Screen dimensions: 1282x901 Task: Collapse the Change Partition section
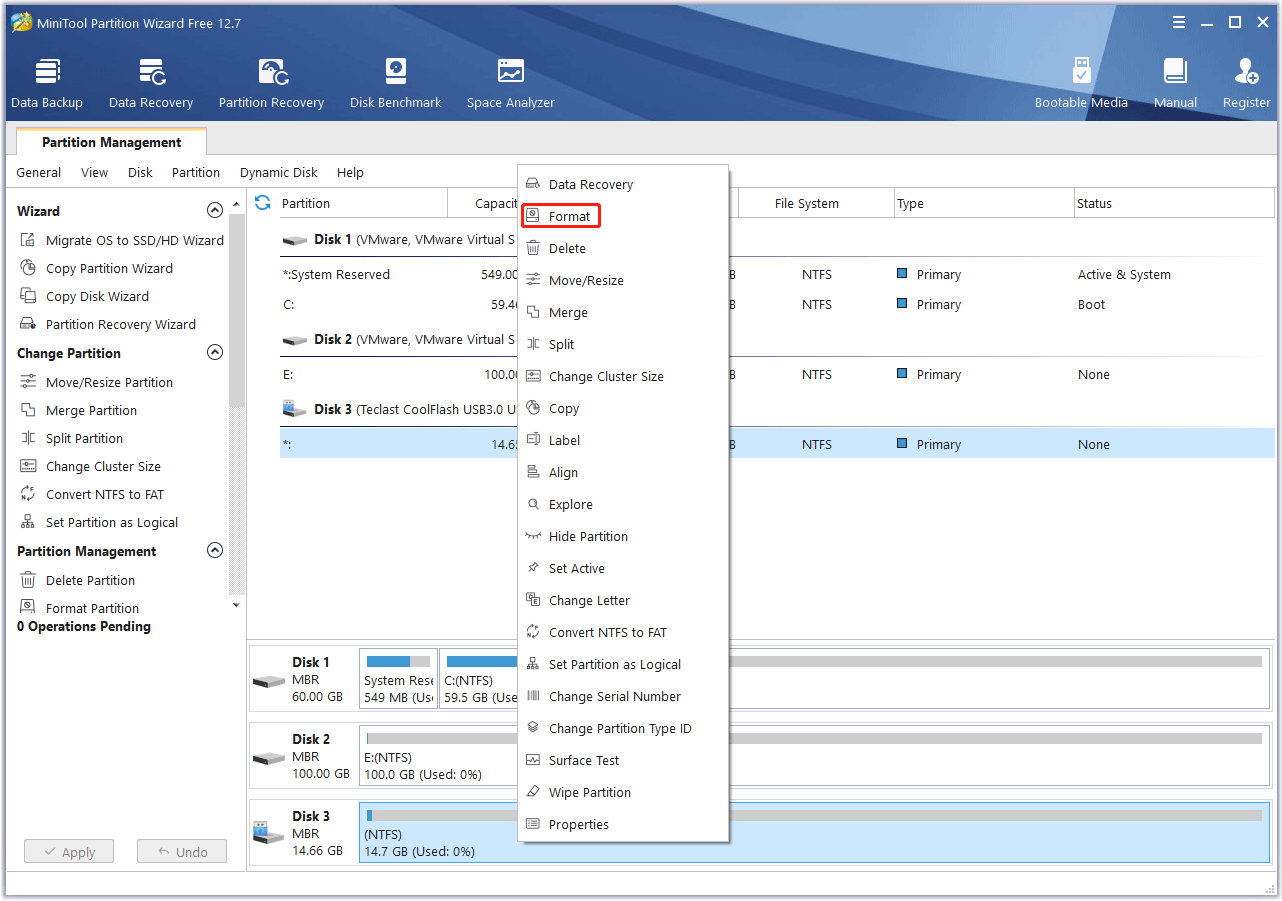tap(215, 352)
